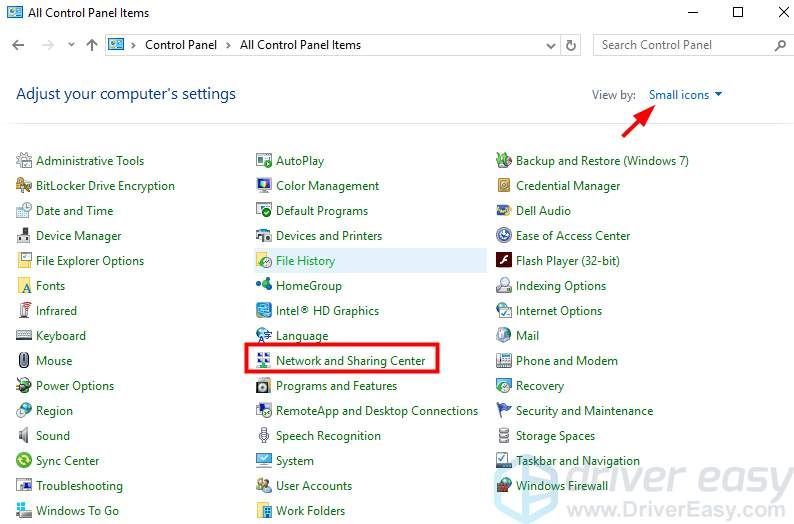Open the Work Folders link

[x=310, y=510]
